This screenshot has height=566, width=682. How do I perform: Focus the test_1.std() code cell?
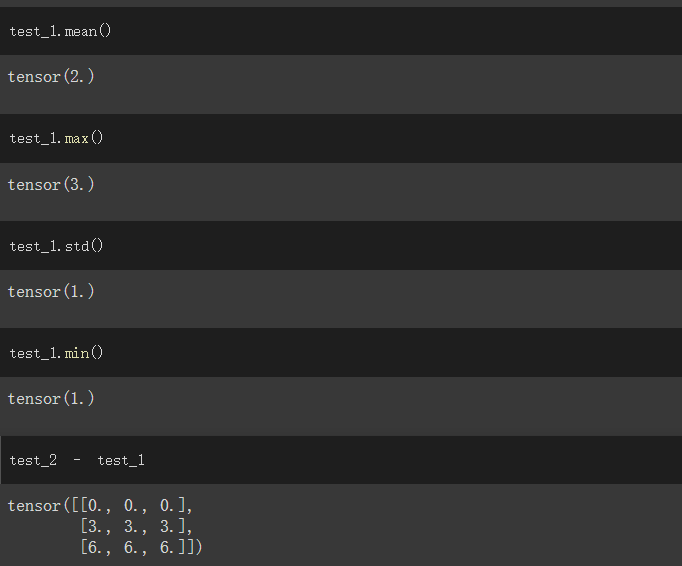click(341, 246)
